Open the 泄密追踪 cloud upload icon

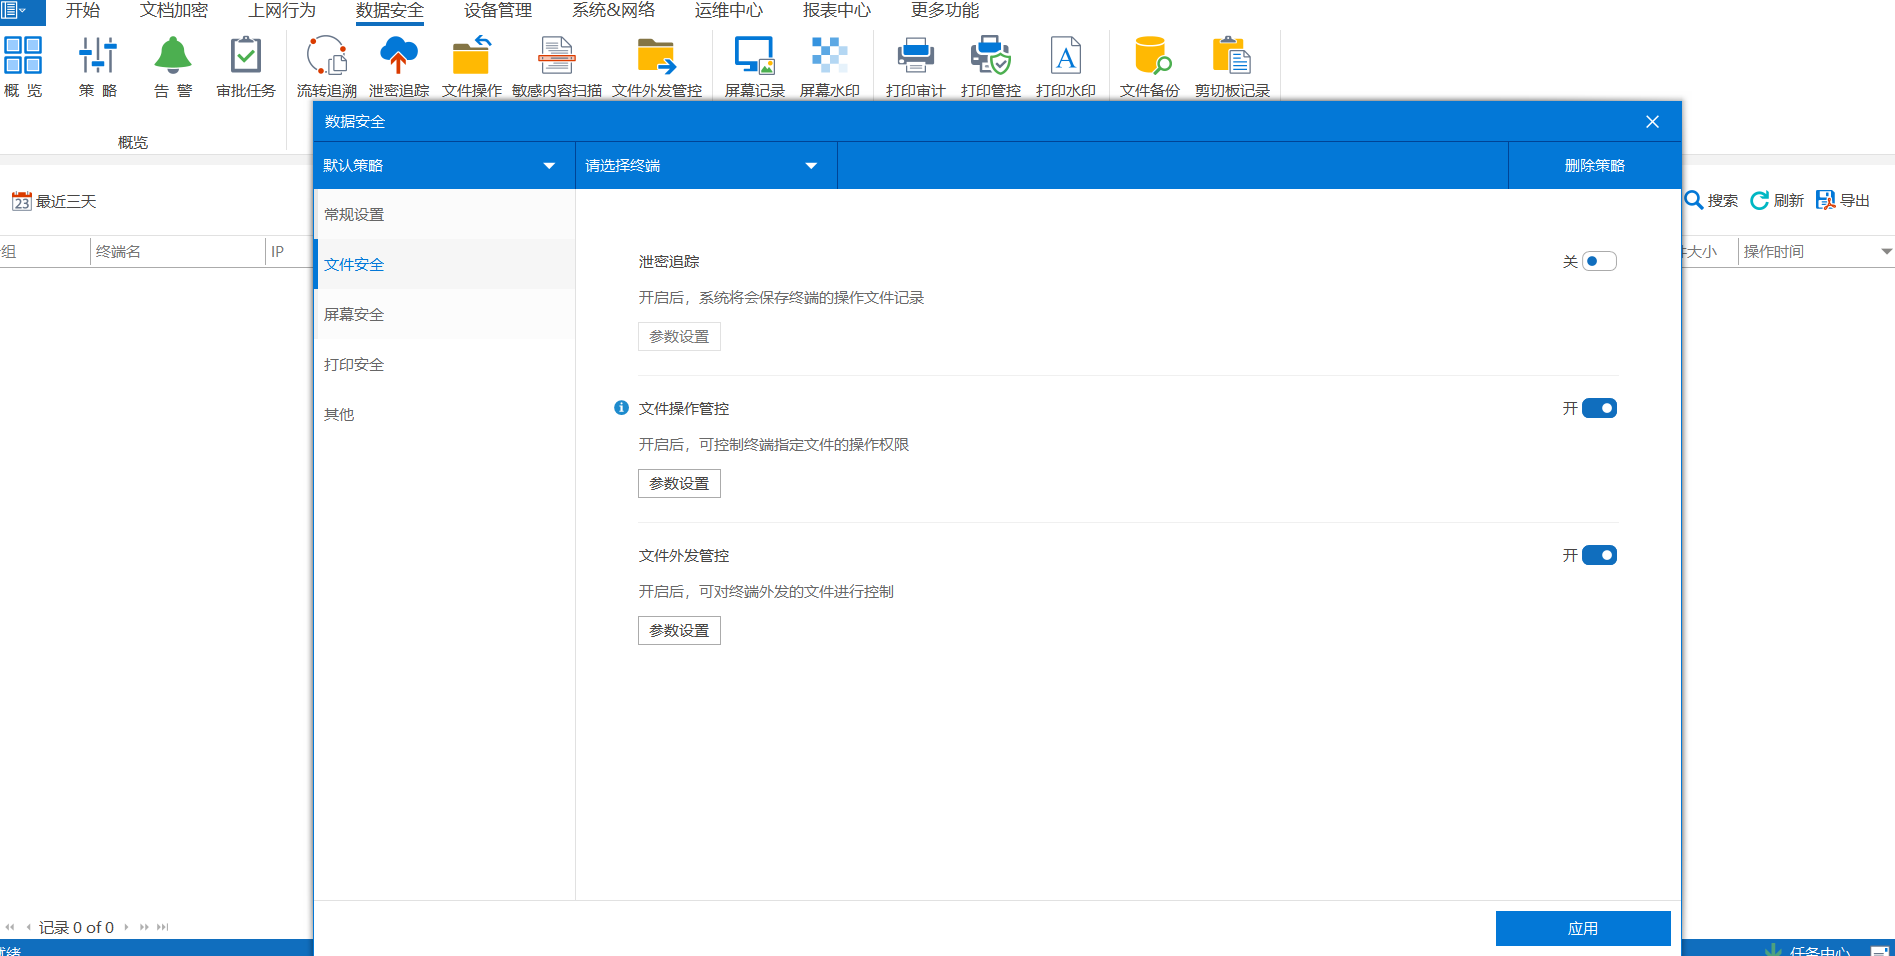(x=398, y=57)
